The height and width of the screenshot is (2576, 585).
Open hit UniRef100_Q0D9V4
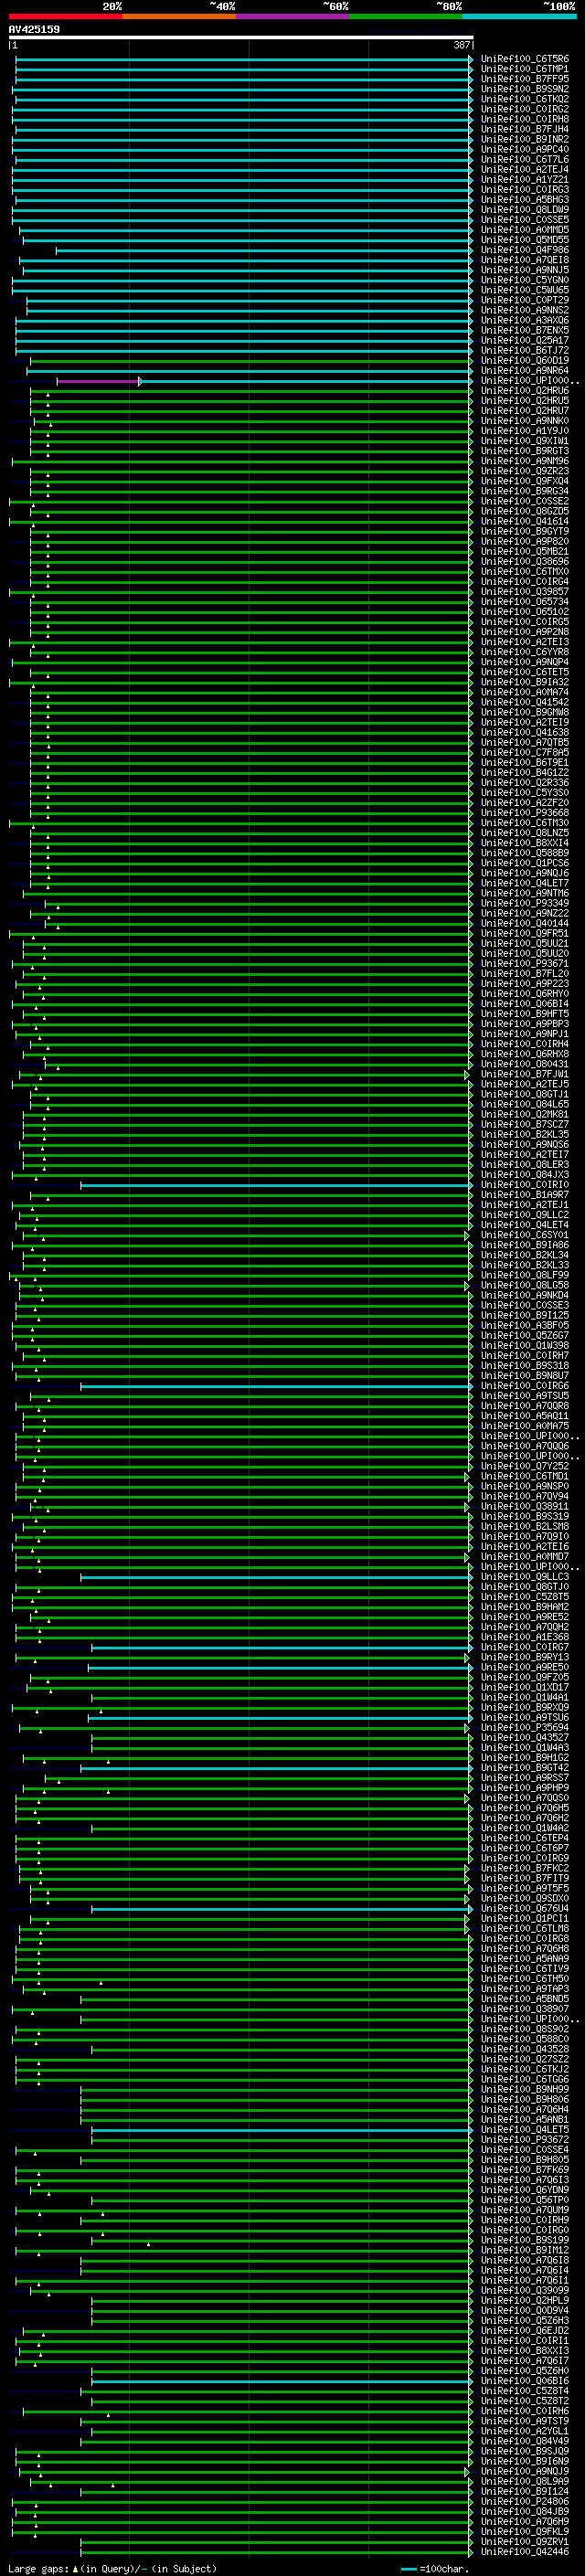click(525, 2311)
